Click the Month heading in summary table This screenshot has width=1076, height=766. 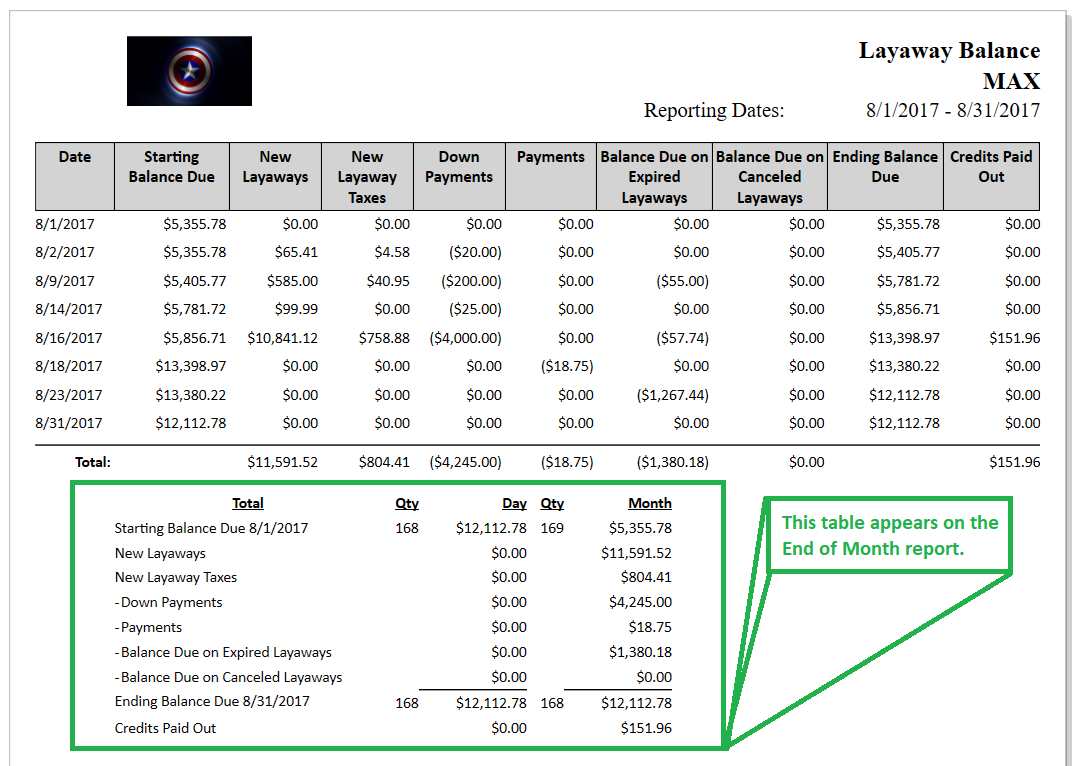[x=649, y=503]
